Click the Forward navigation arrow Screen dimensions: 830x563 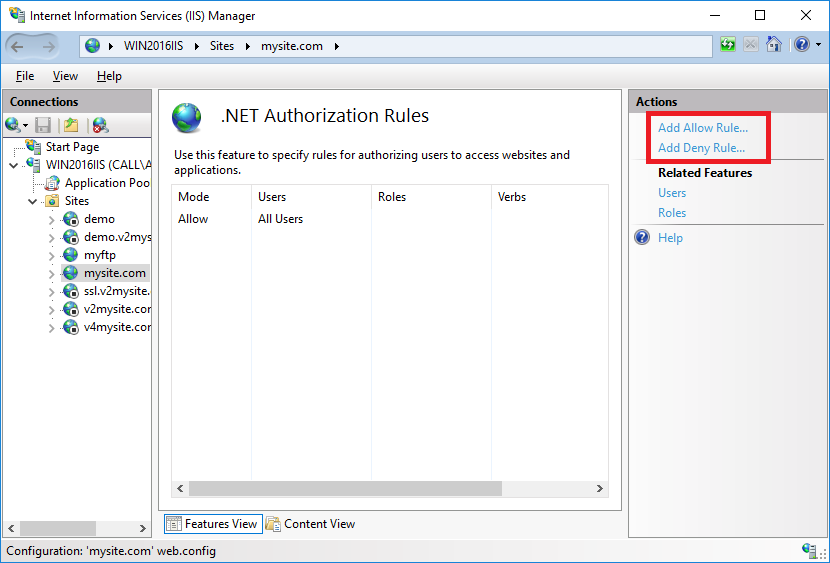[49, 47]
